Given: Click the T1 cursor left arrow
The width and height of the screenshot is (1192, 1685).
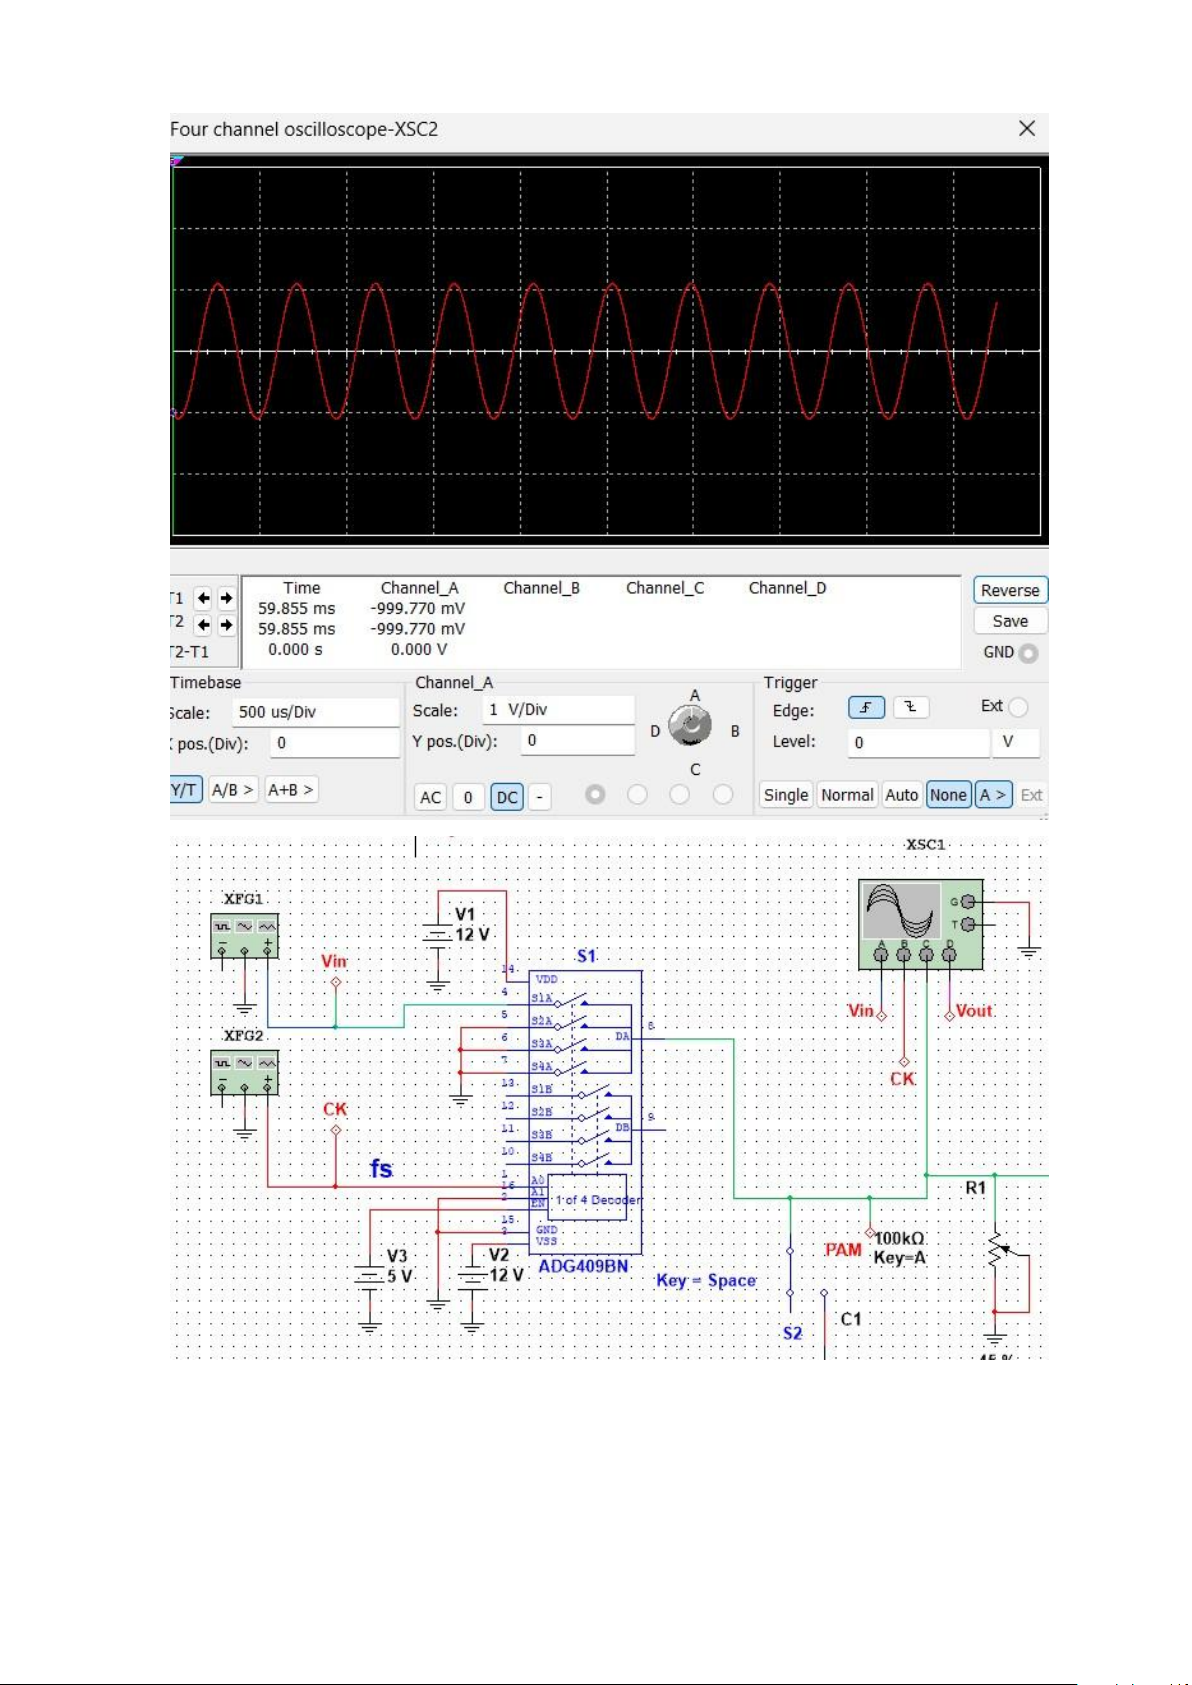Looking at the screenshot, I should pos(203,598).
